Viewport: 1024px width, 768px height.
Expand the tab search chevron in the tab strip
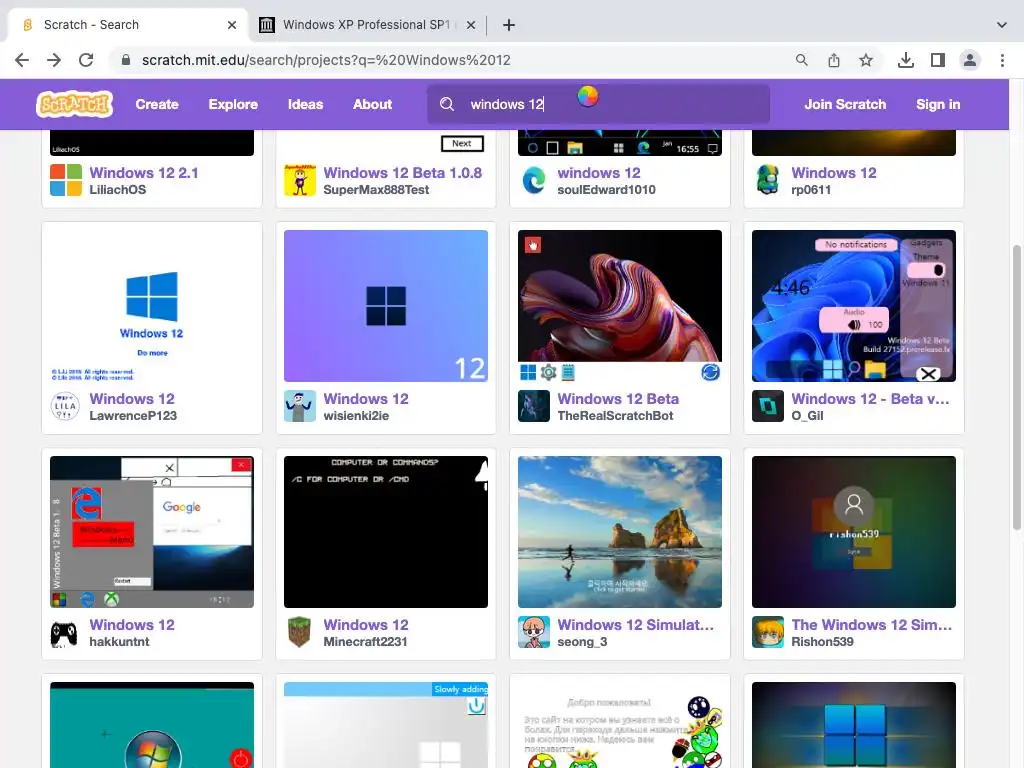tap(1002, 25)
